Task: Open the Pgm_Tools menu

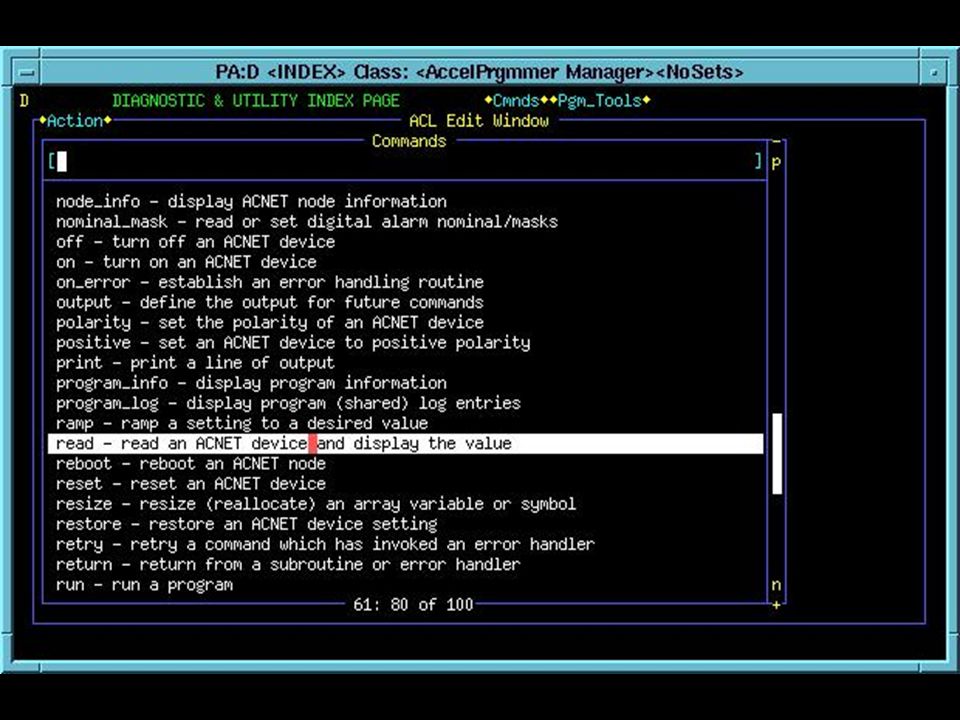Action: coord(599,100)
